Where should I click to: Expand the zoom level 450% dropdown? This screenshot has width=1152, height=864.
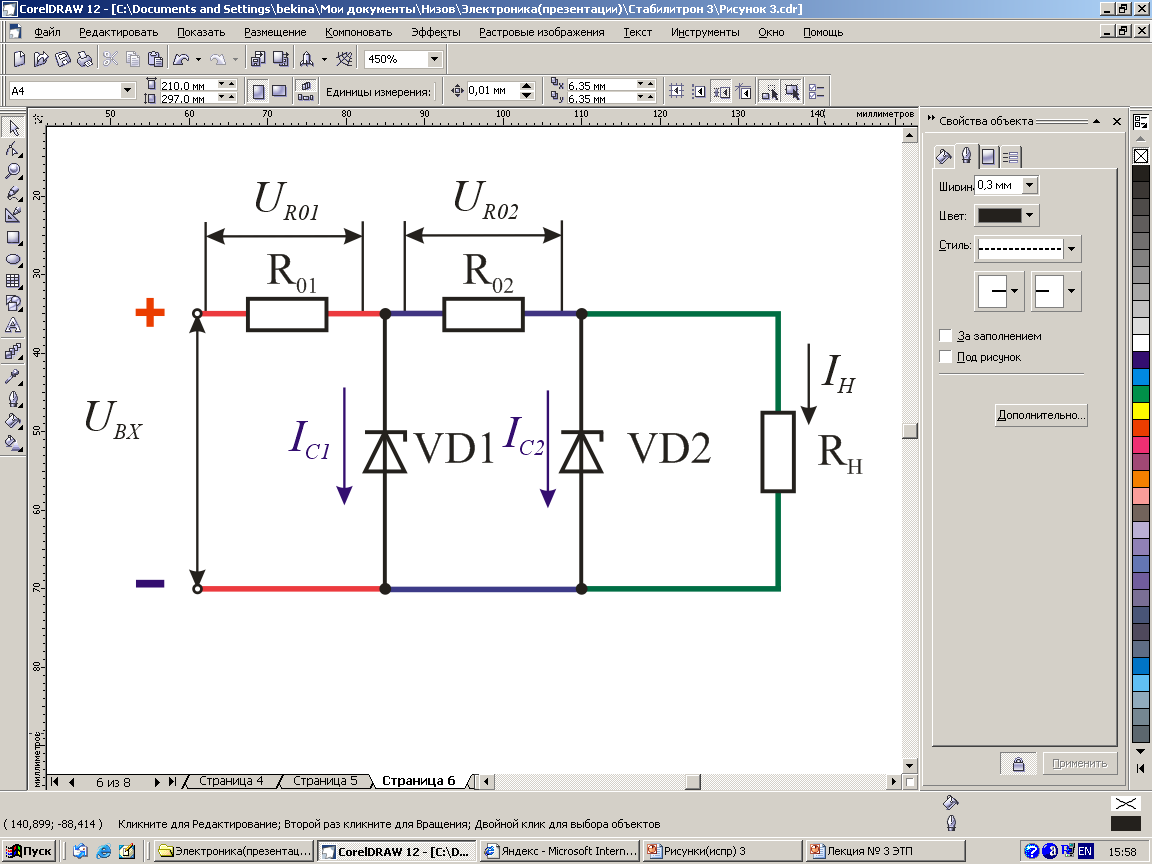(434, 59)
